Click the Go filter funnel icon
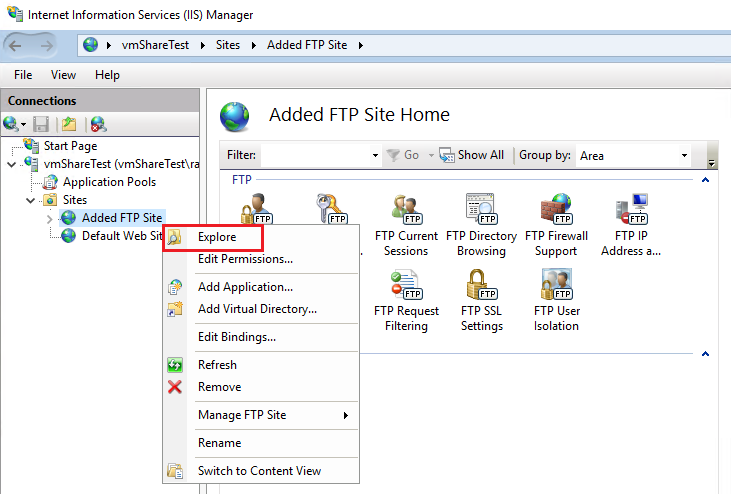The height and width of the screenshot is (494, 731). (393, 155)
